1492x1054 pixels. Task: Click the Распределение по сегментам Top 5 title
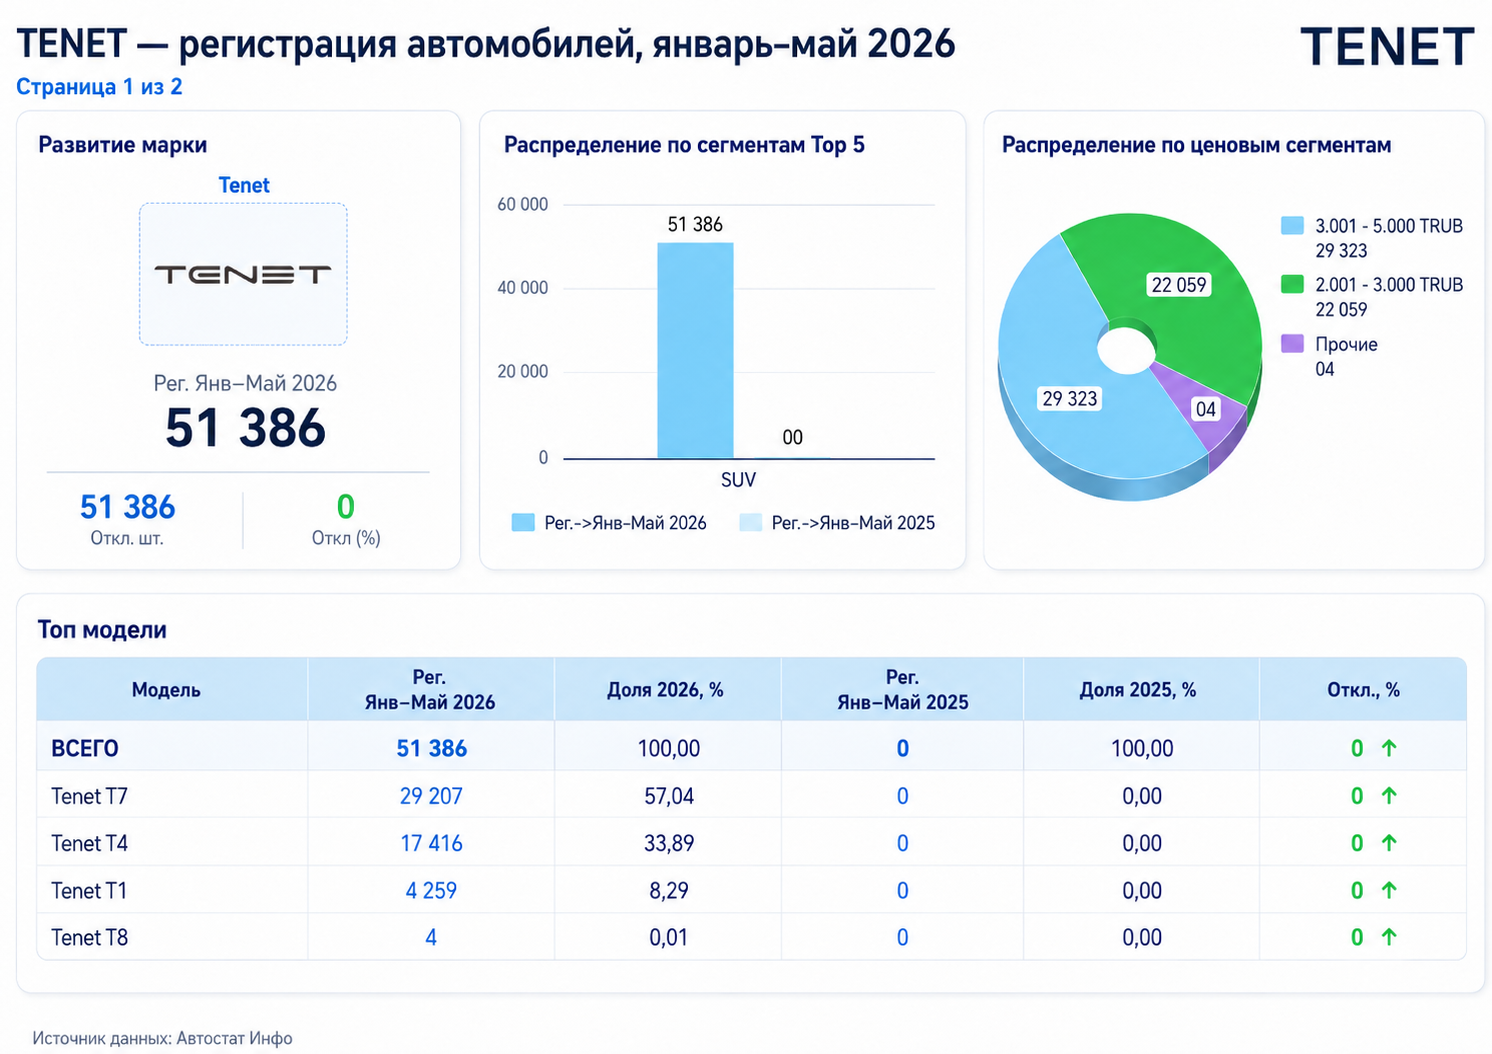point(684,145)
